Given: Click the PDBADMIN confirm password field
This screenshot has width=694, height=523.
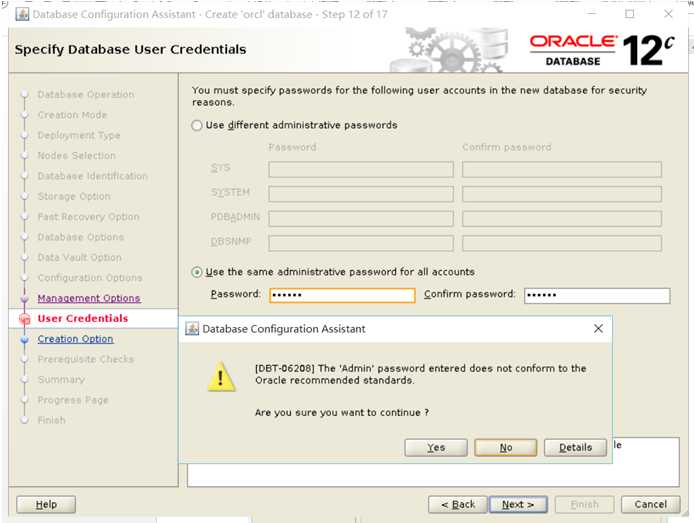Looking at the screenshot, I should [562, 218].
